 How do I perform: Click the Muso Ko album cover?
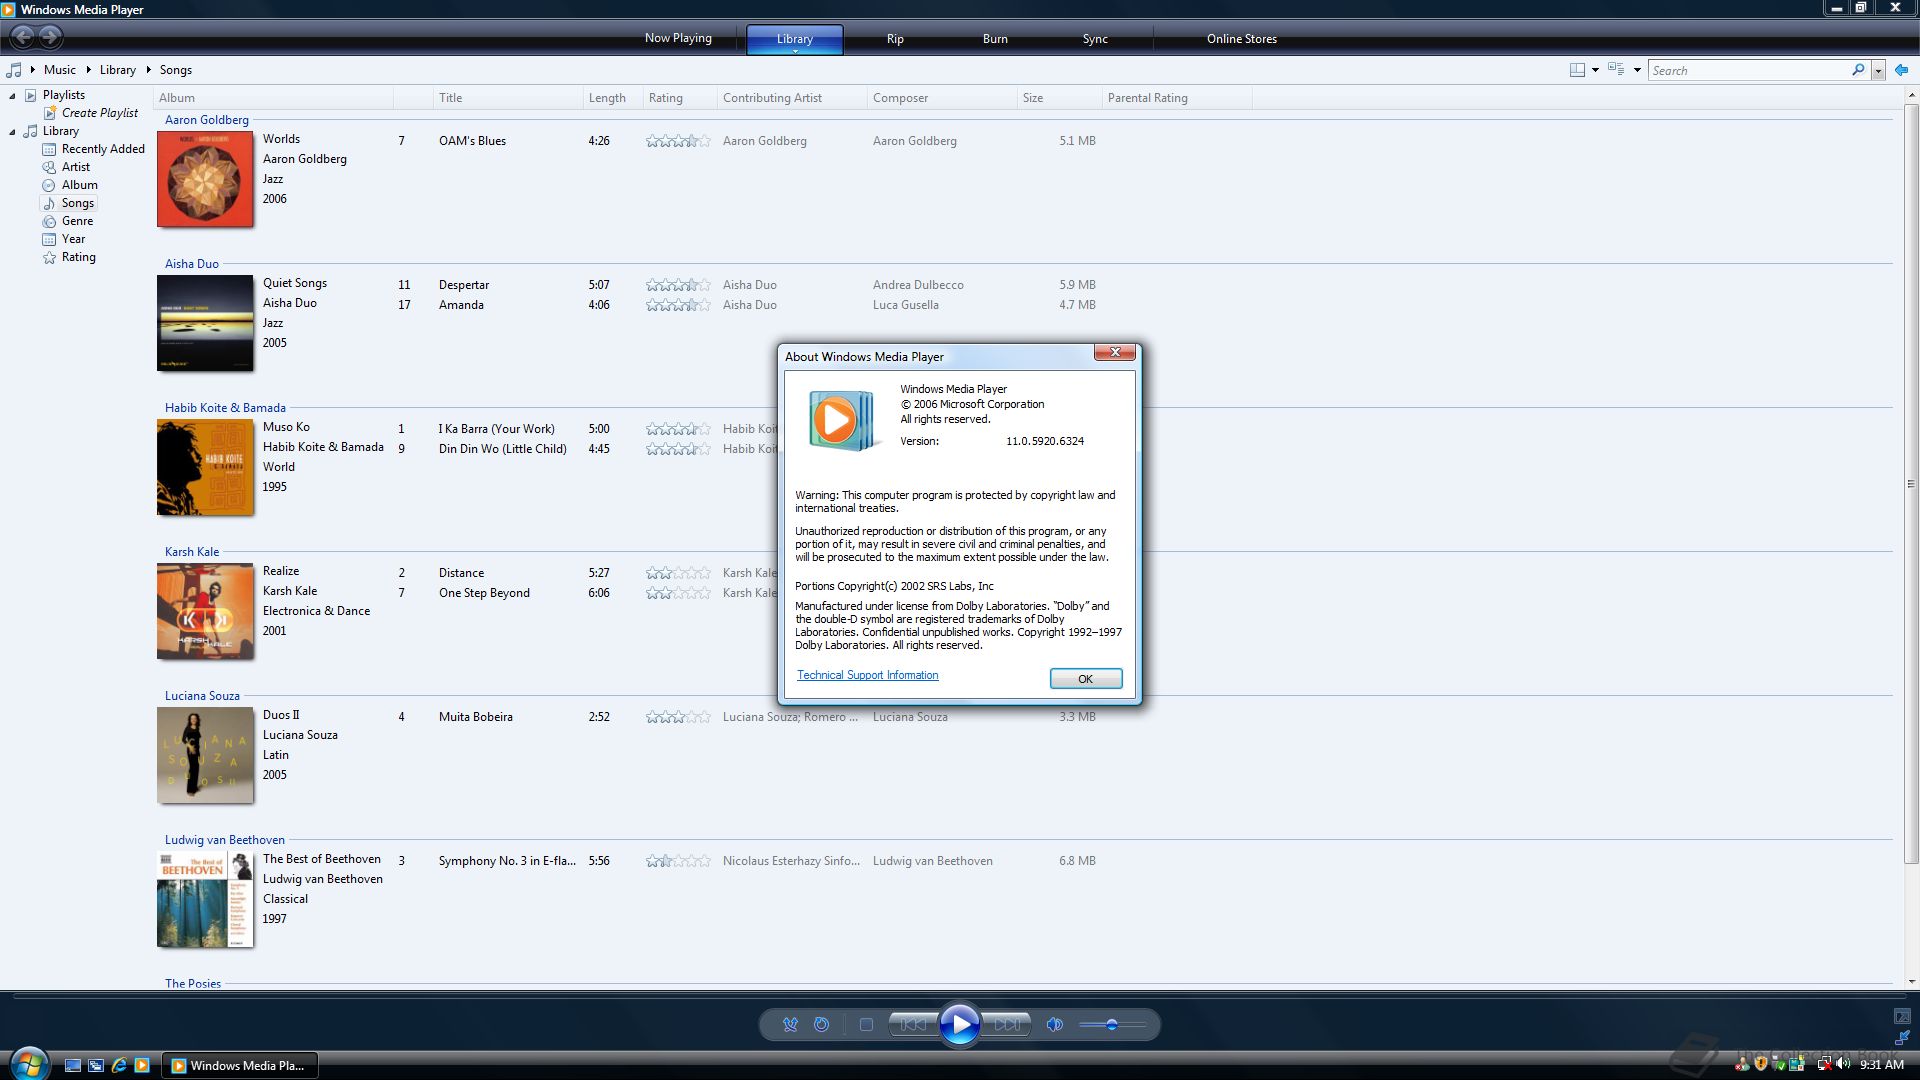205,467
